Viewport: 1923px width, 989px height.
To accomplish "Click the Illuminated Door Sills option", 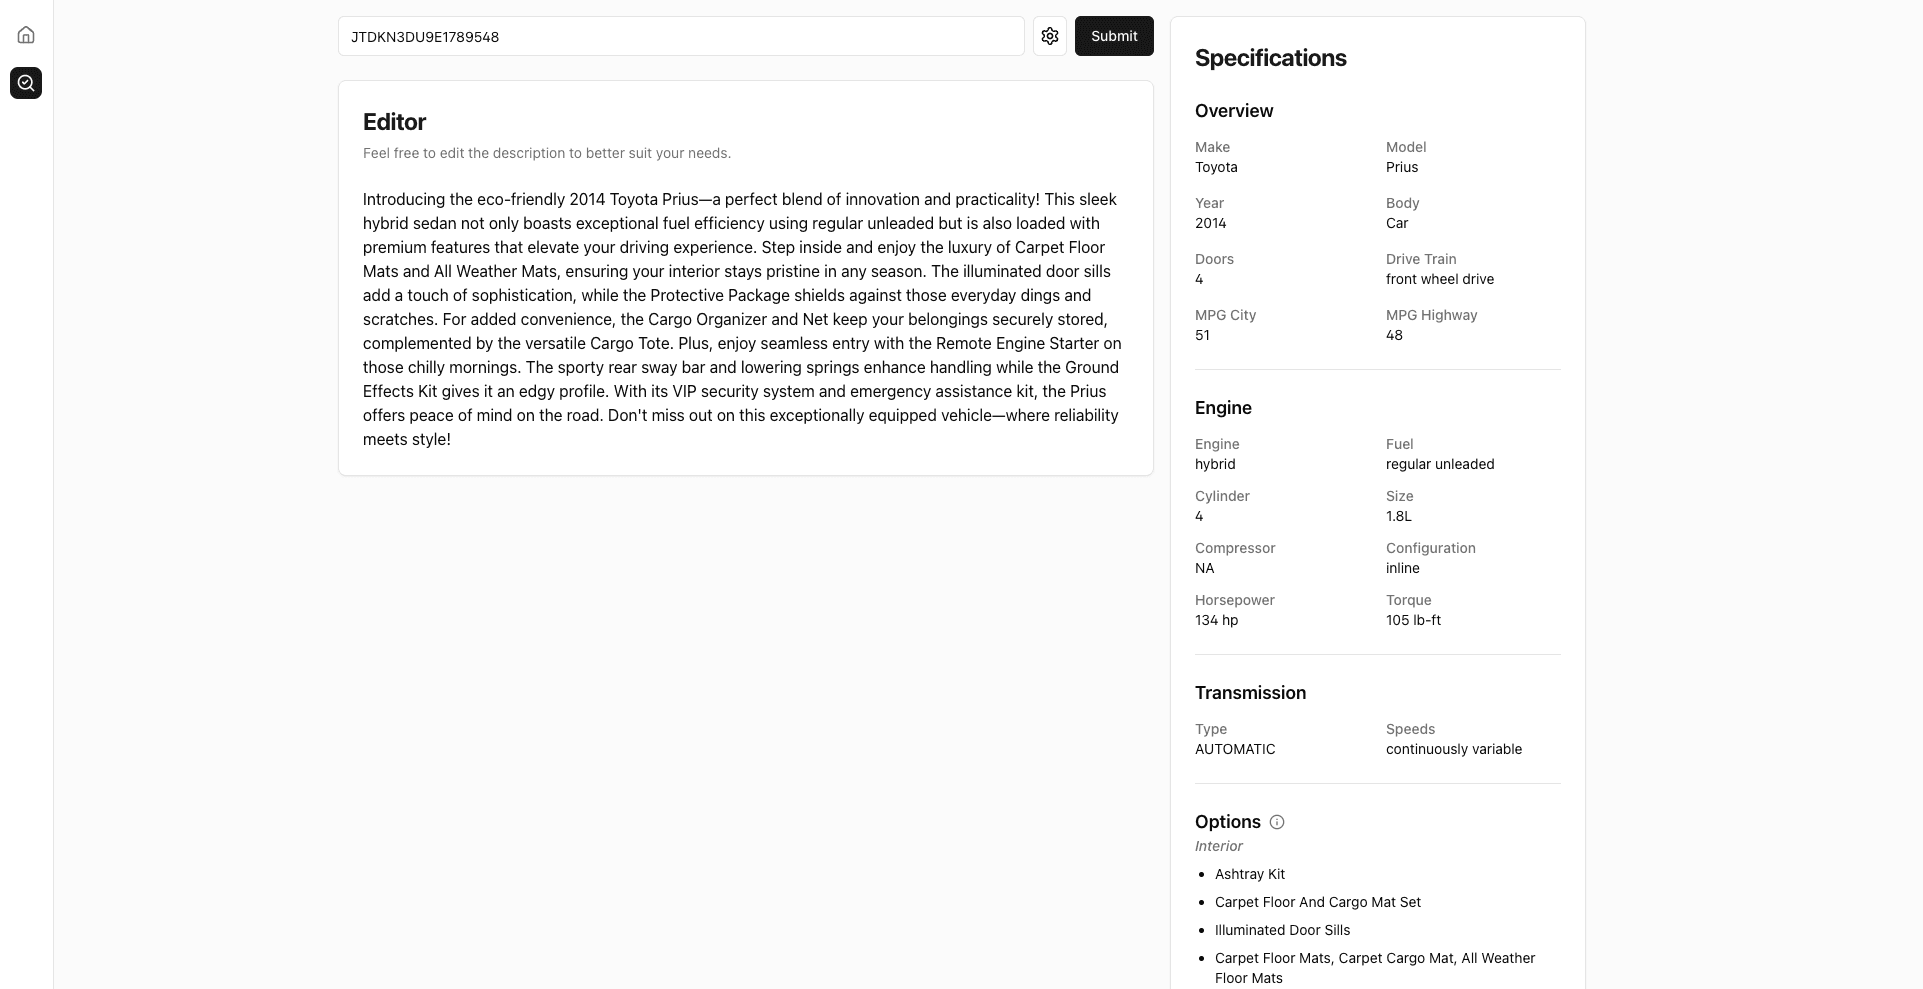I will (x=1282, y=930).
